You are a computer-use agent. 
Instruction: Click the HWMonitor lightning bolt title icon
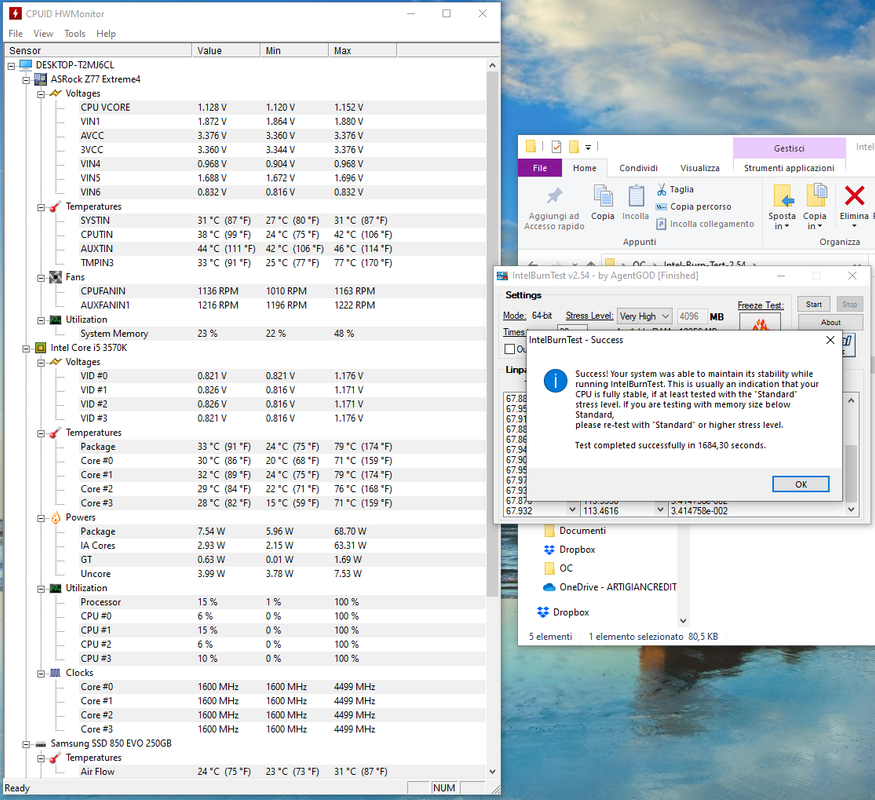point(15,13)
